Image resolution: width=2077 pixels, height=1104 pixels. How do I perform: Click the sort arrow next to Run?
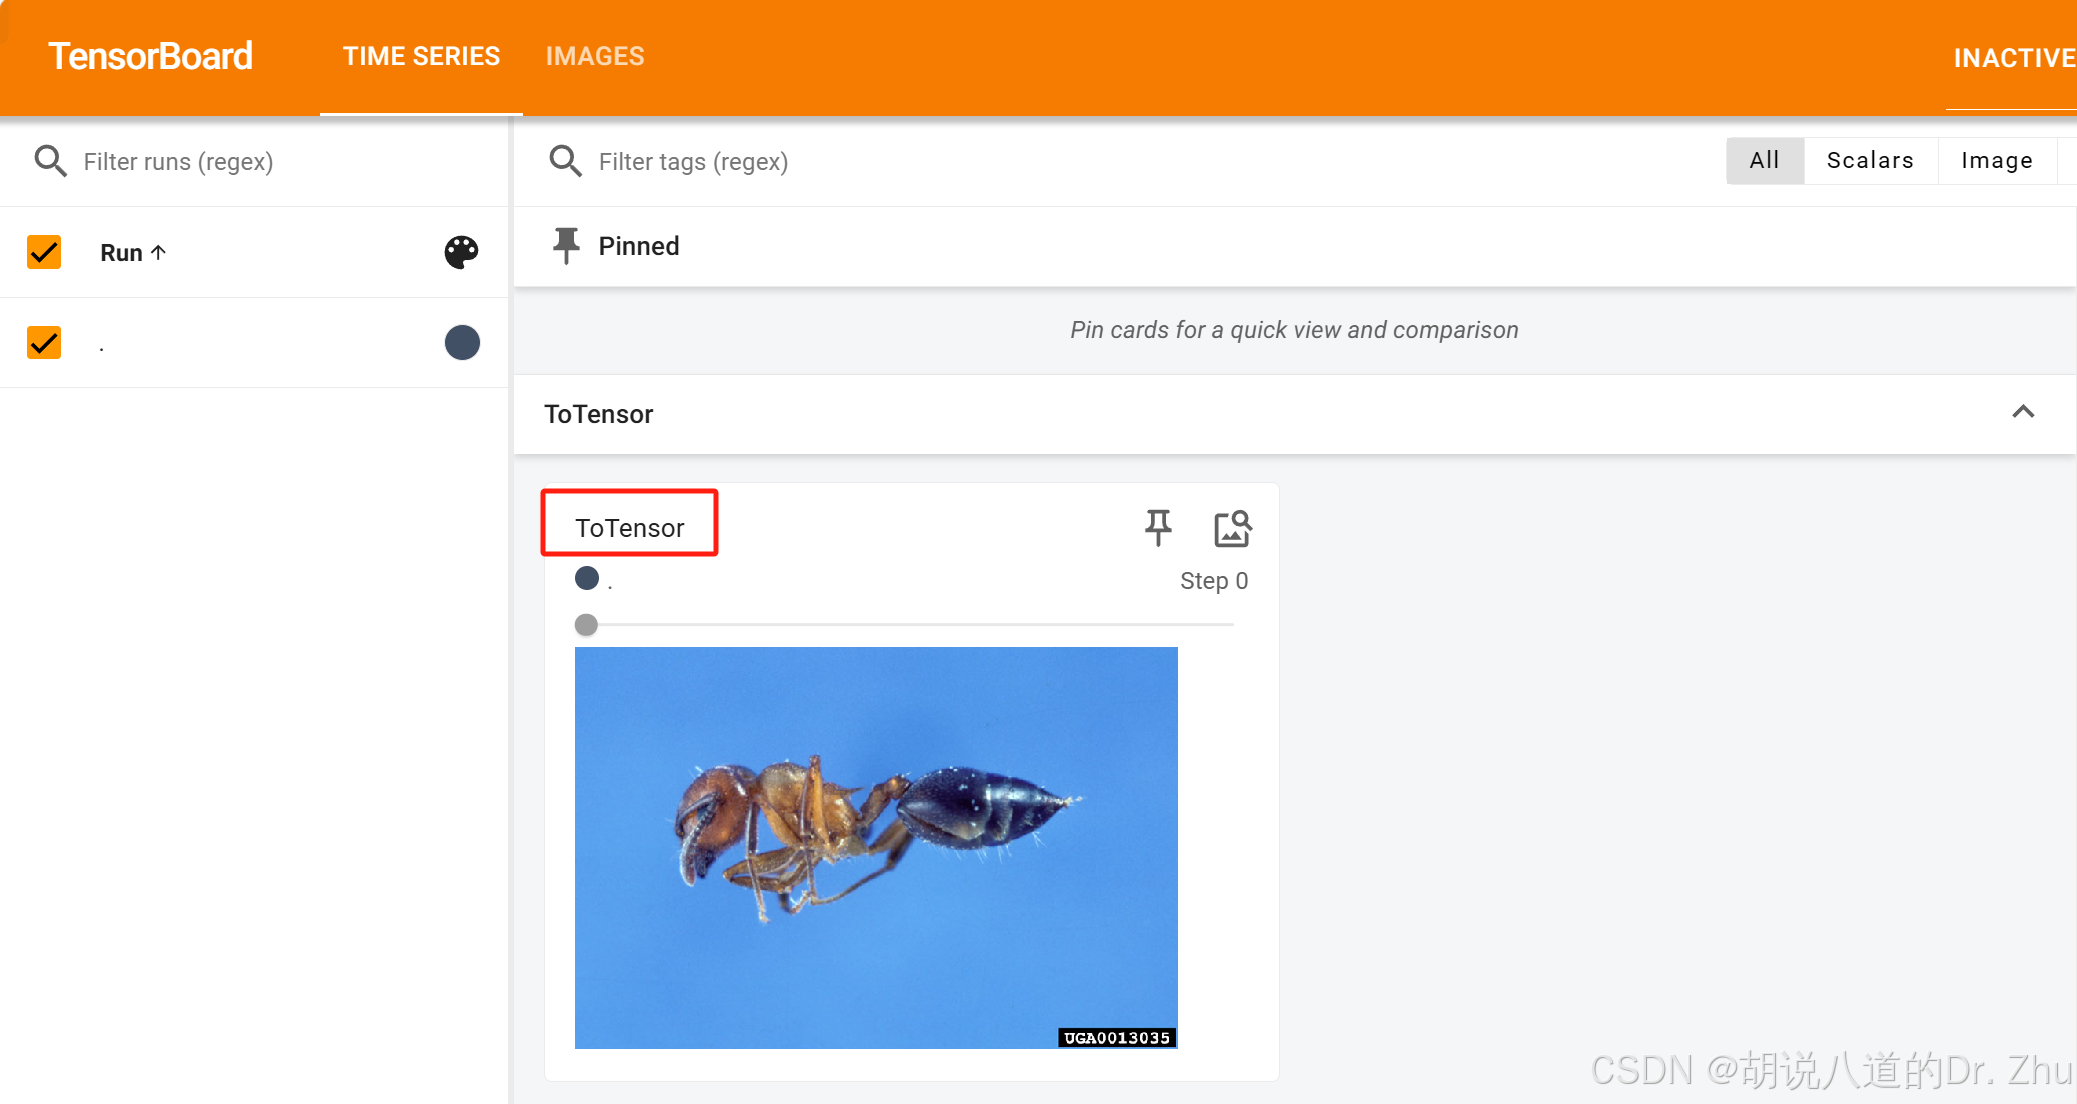click(x=158, y=252)
